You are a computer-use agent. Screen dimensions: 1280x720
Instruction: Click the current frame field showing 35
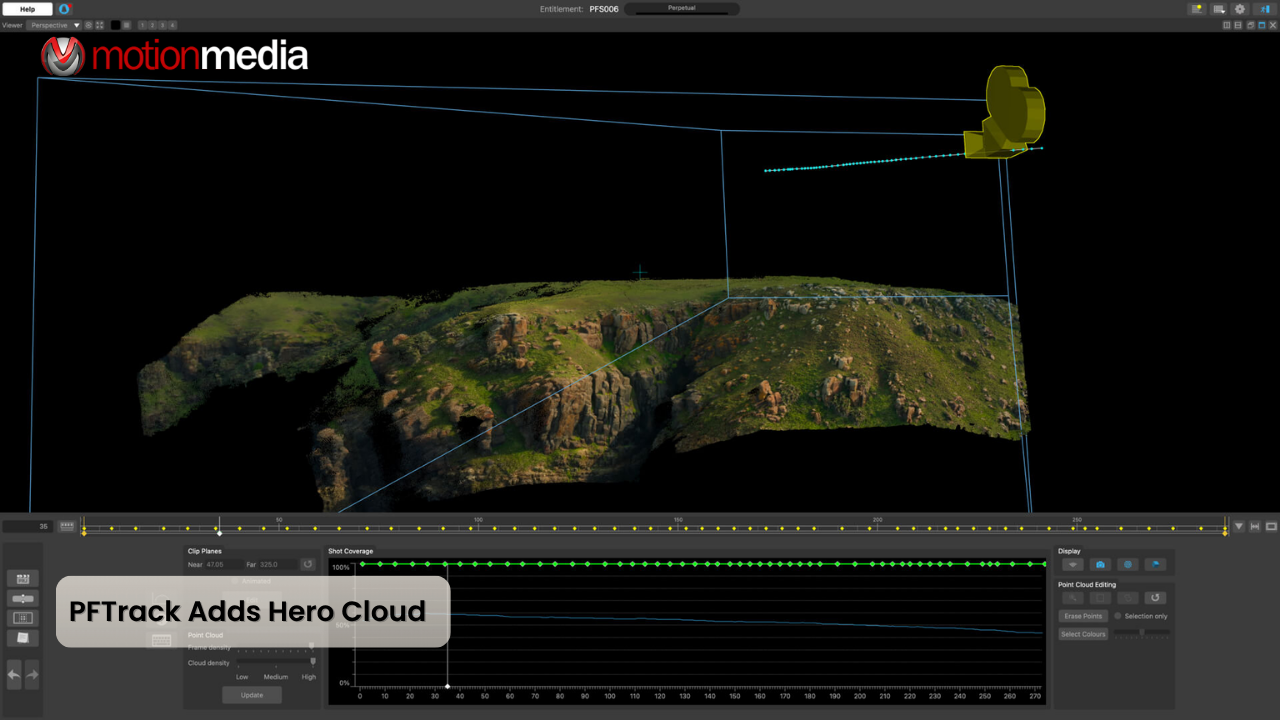point(28,526)
